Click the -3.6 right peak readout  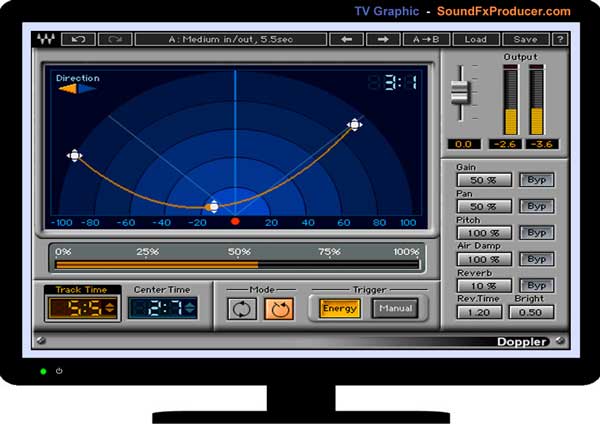[542, 144]
